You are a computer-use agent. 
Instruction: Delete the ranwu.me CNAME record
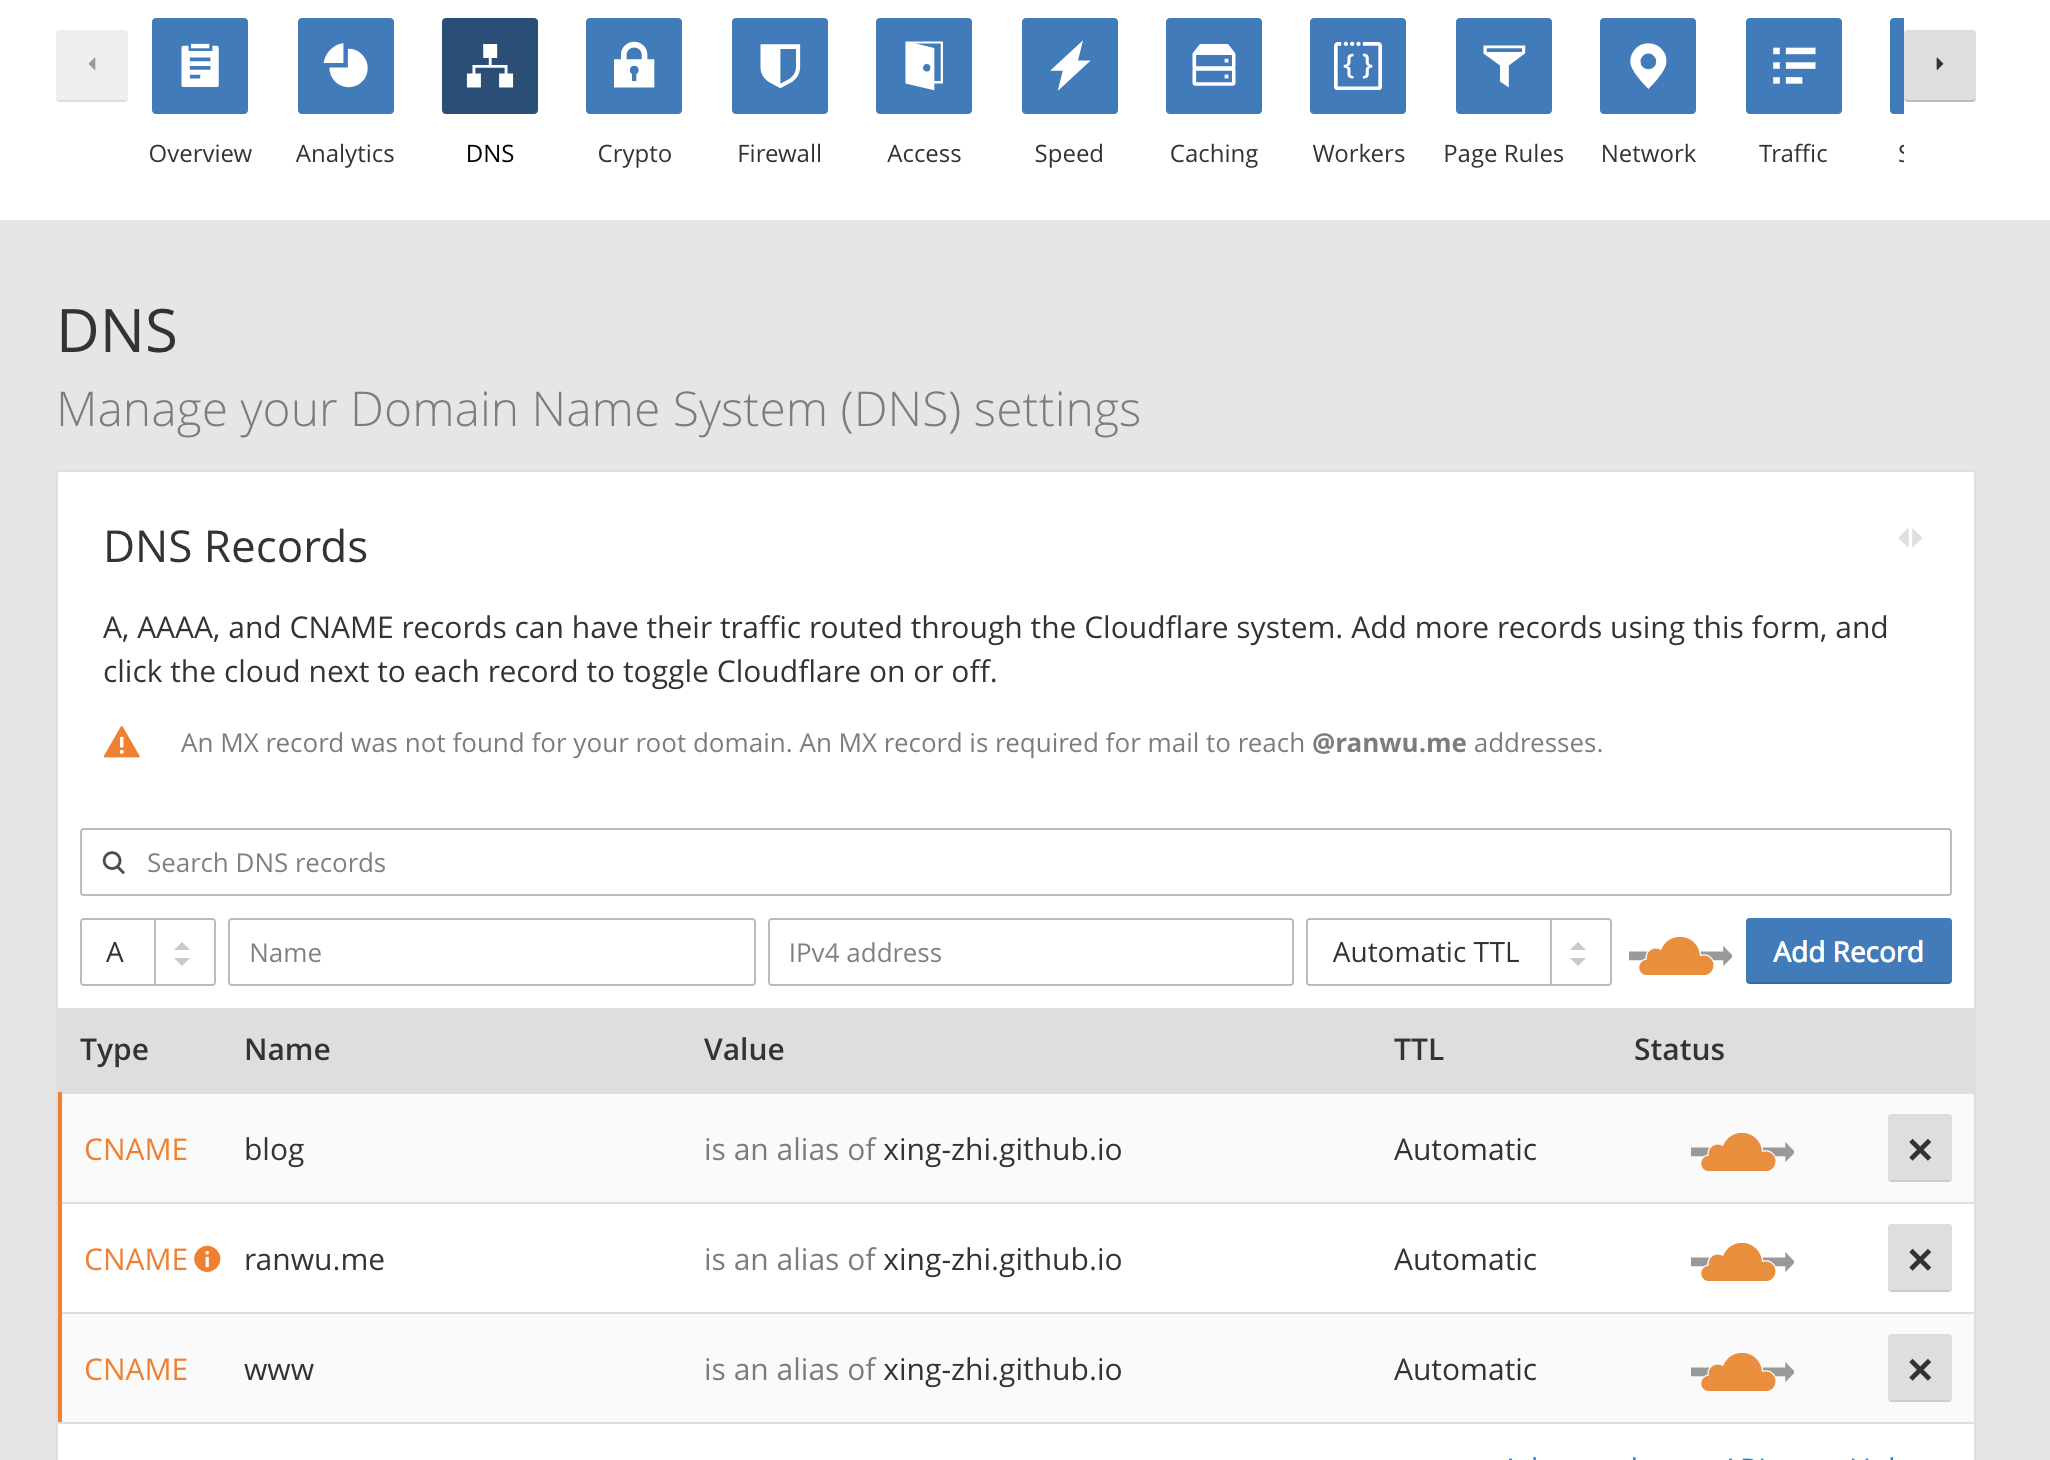(1918, 1259)
